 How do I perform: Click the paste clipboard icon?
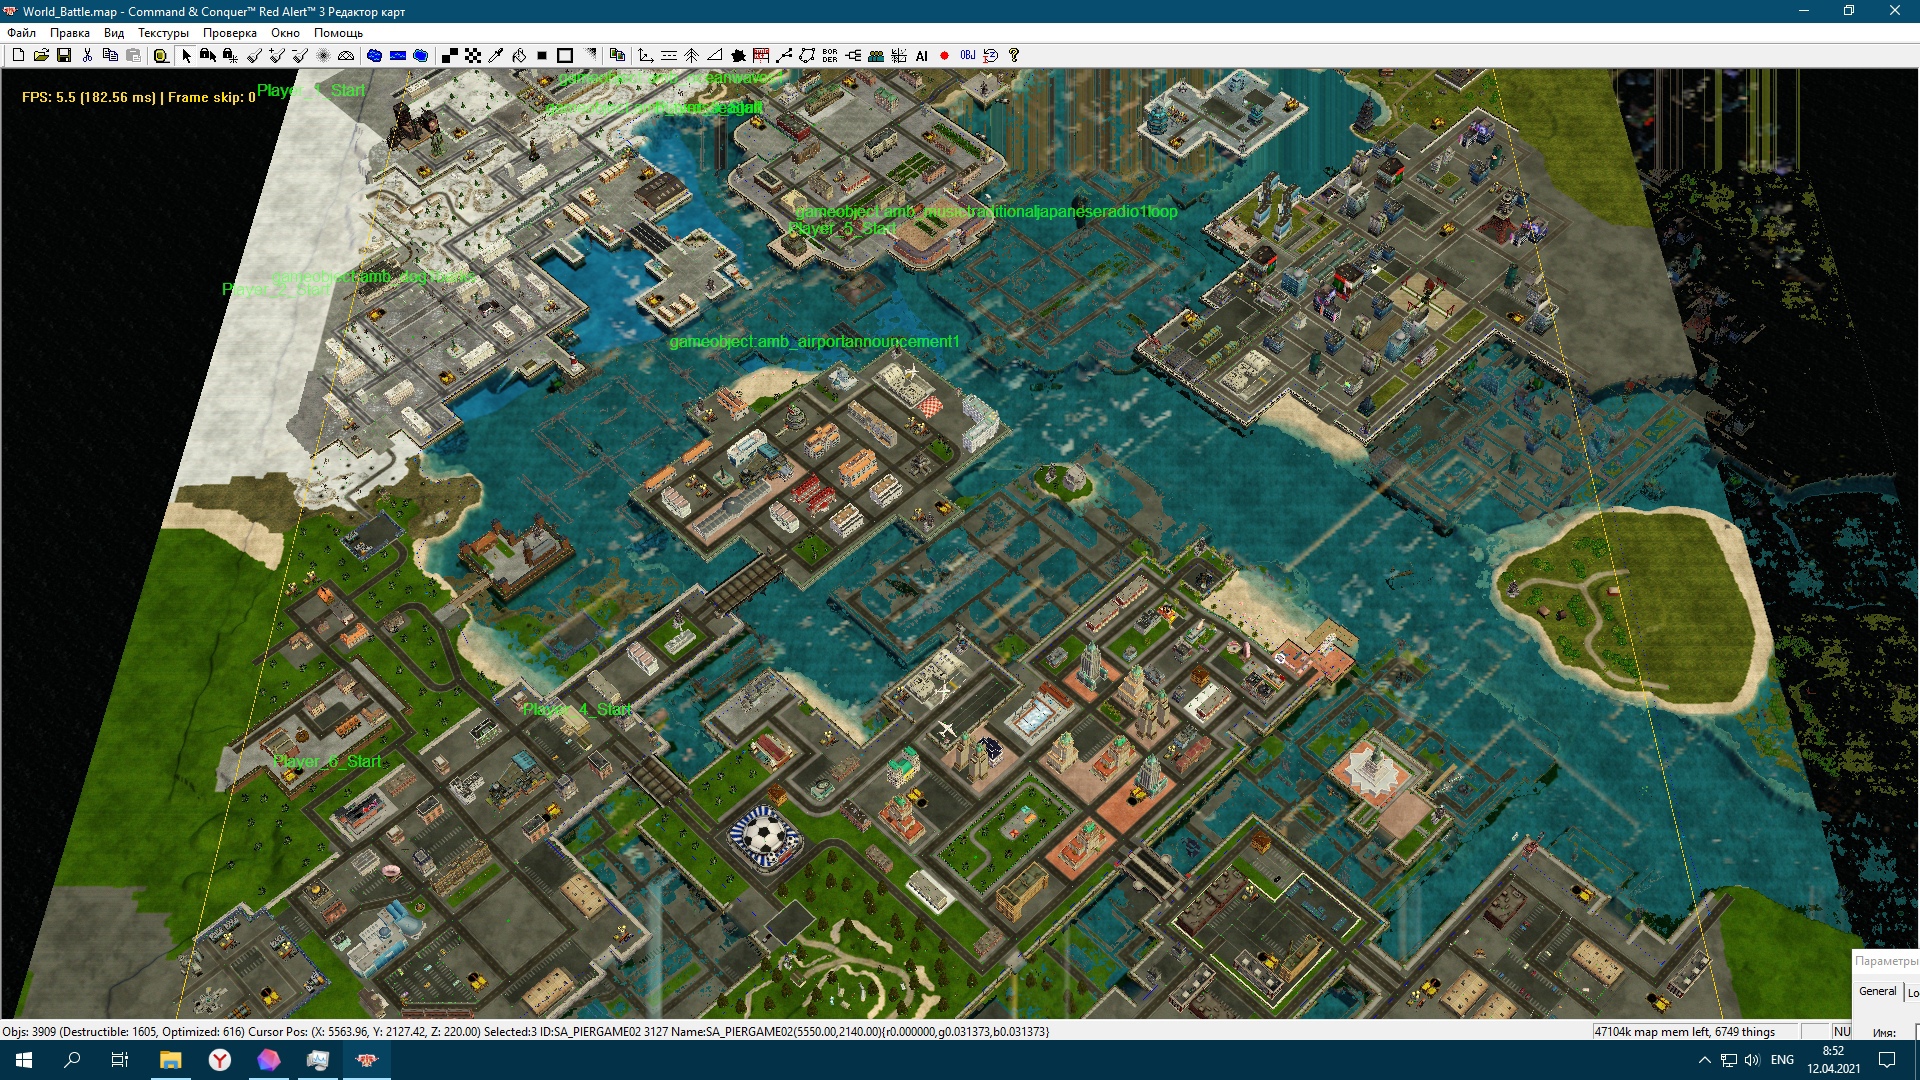(133, 56)
